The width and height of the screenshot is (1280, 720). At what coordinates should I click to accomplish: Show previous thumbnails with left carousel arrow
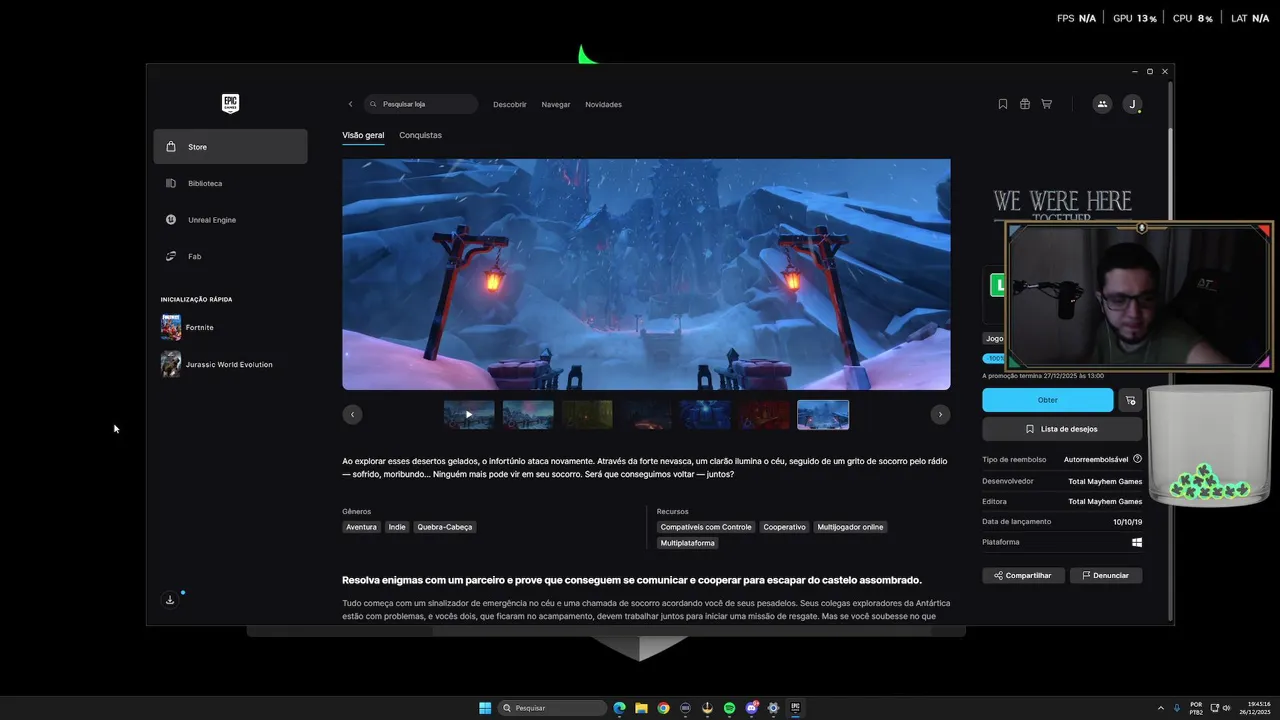click(x=352, y=414)
